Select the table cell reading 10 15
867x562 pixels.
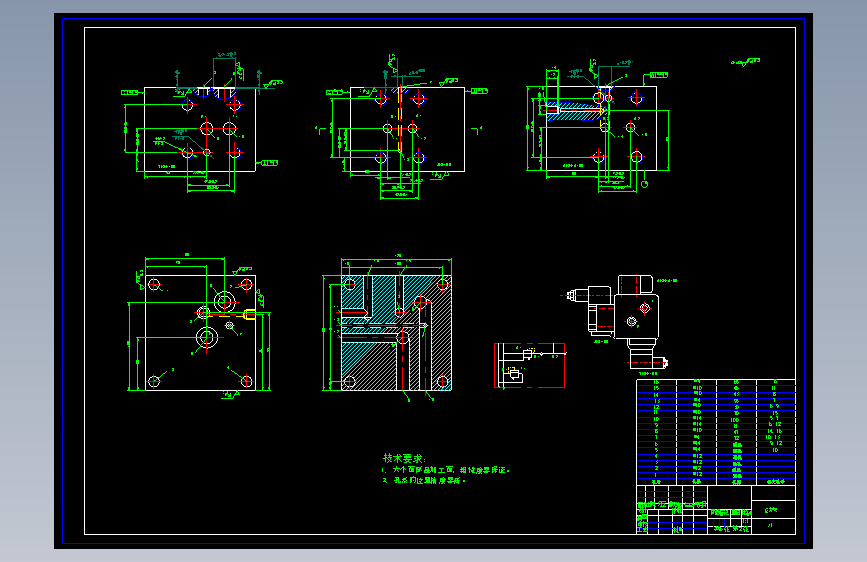[x=774, y=438]
